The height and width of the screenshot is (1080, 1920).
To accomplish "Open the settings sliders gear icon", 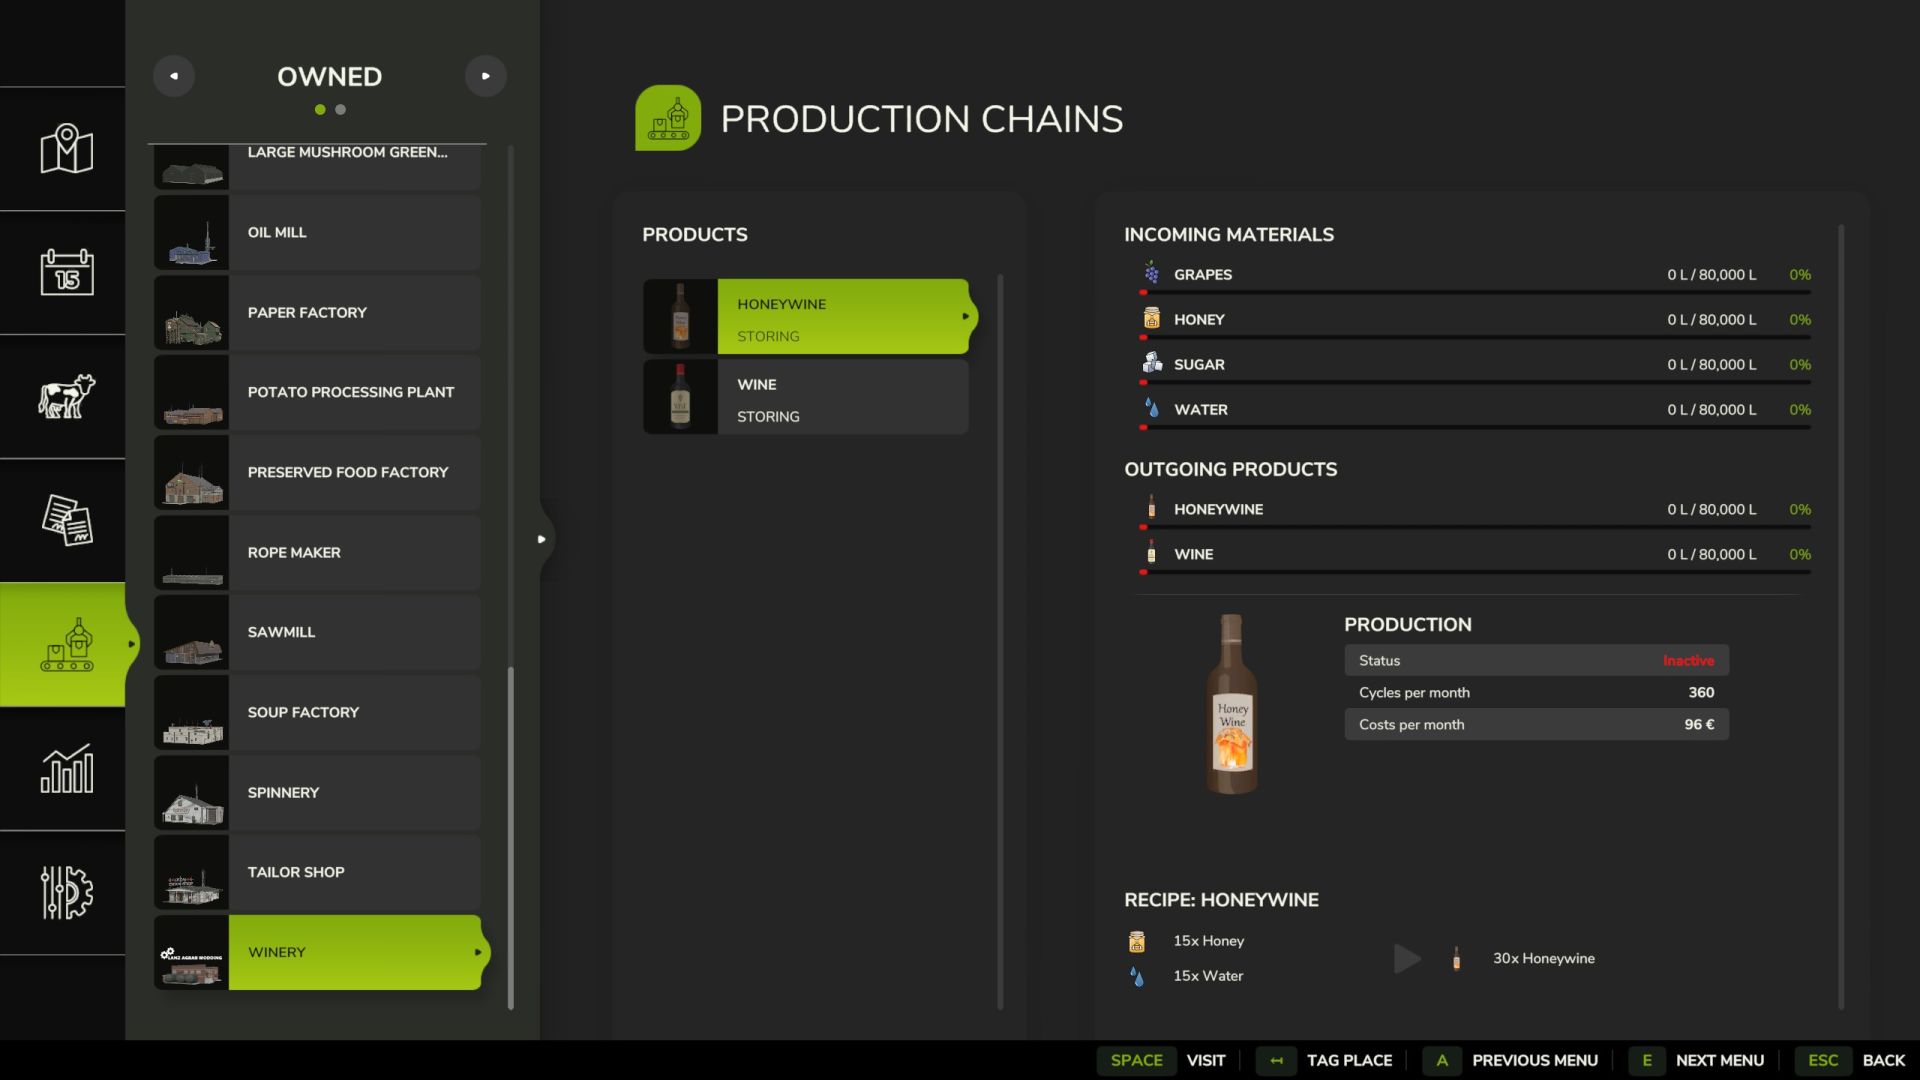I will coord(66,892).
